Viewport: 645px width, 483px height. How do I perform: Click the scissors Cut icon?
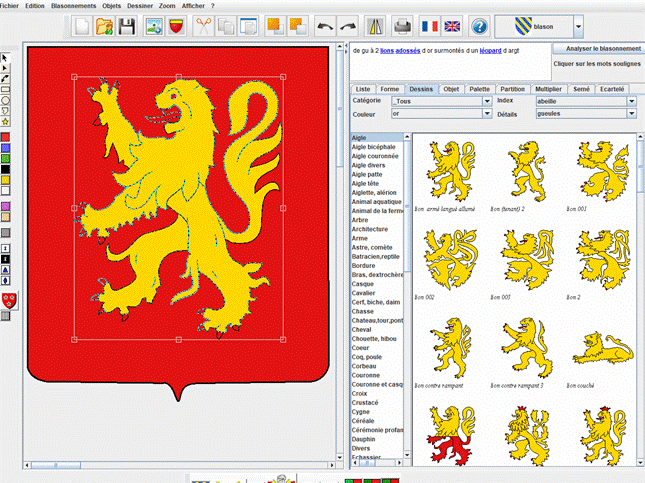pyautogui.click(x=203, y=26)
